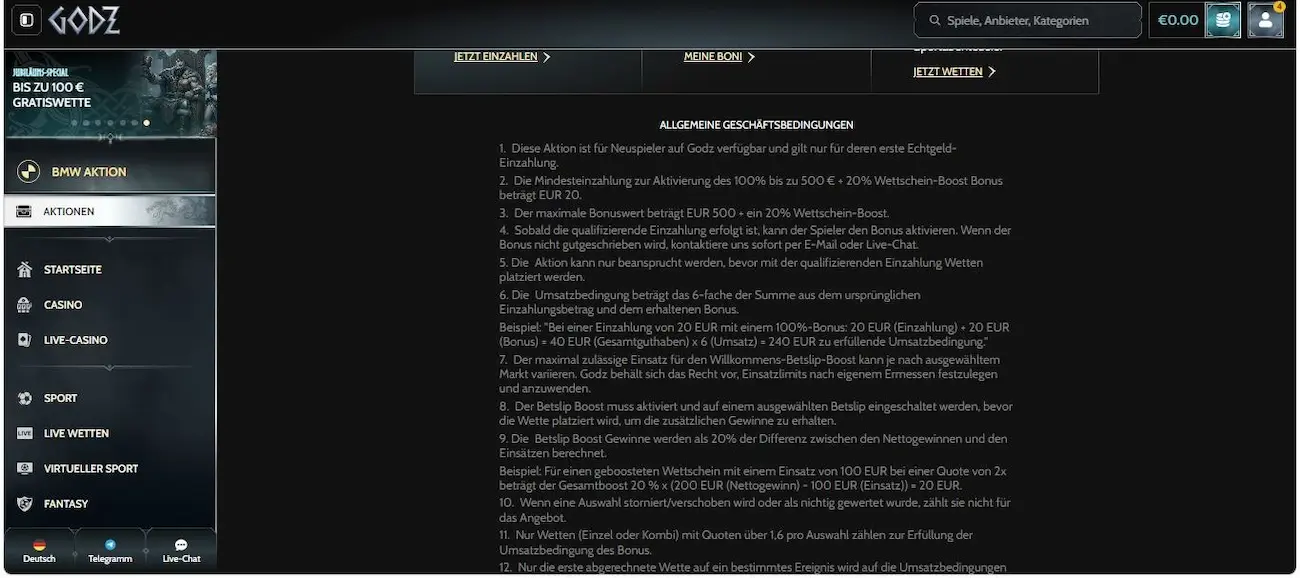
Task: Click the Live-Casino card icon
Action: [25, 340]
